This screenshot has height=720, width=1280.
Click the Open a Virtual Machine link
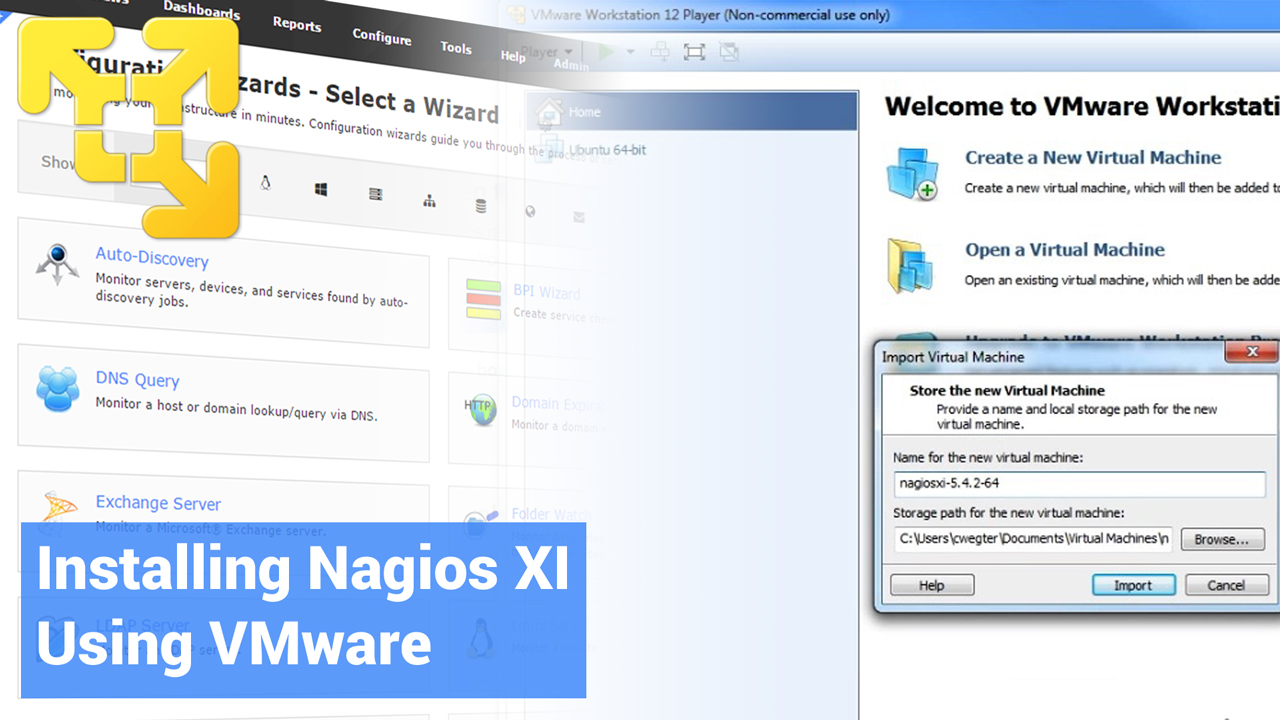tap(1065, 249)
